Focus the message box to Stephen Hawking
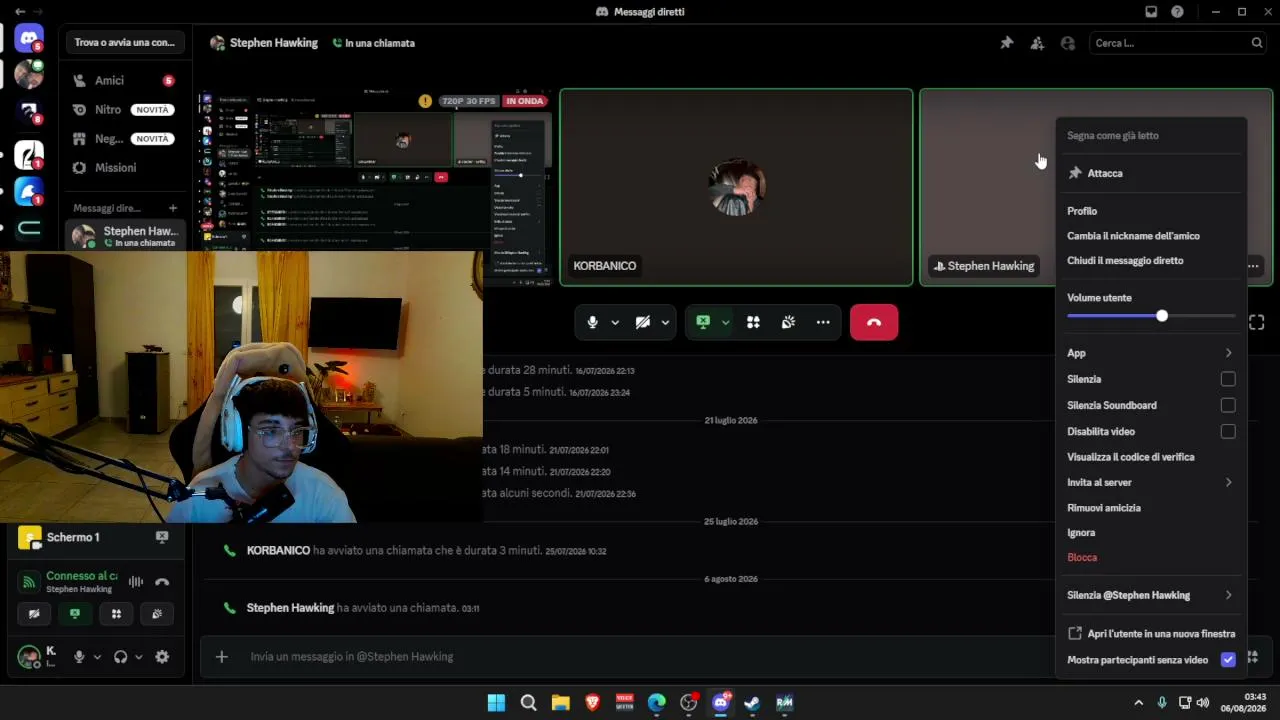 coord(640,657)
